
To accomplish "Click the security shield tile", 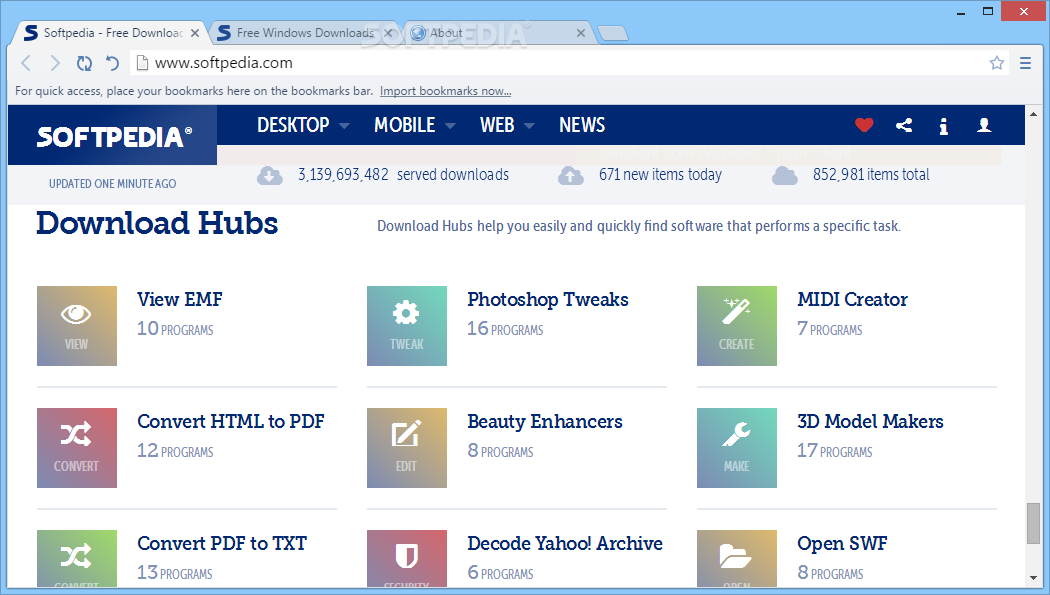I will 406,559.
